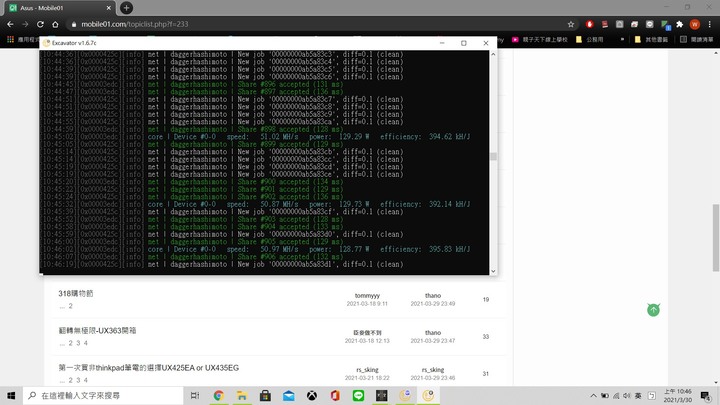This screenshot has width=720, height=405.
Task: Click the Excavator console scroll-down arrow
Action: (493, 271)
